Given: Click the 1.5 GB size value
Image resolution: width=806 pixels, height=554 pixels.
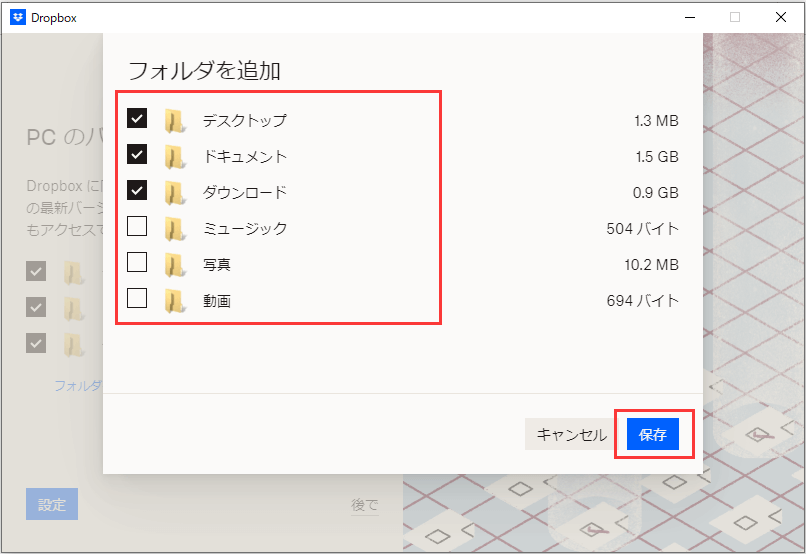Looking at the screenshot, I should (657, 157).
